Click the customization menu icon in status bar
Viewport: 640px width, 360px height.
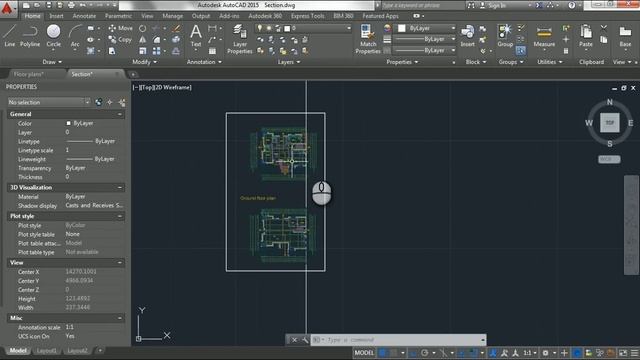click(634, 353)
